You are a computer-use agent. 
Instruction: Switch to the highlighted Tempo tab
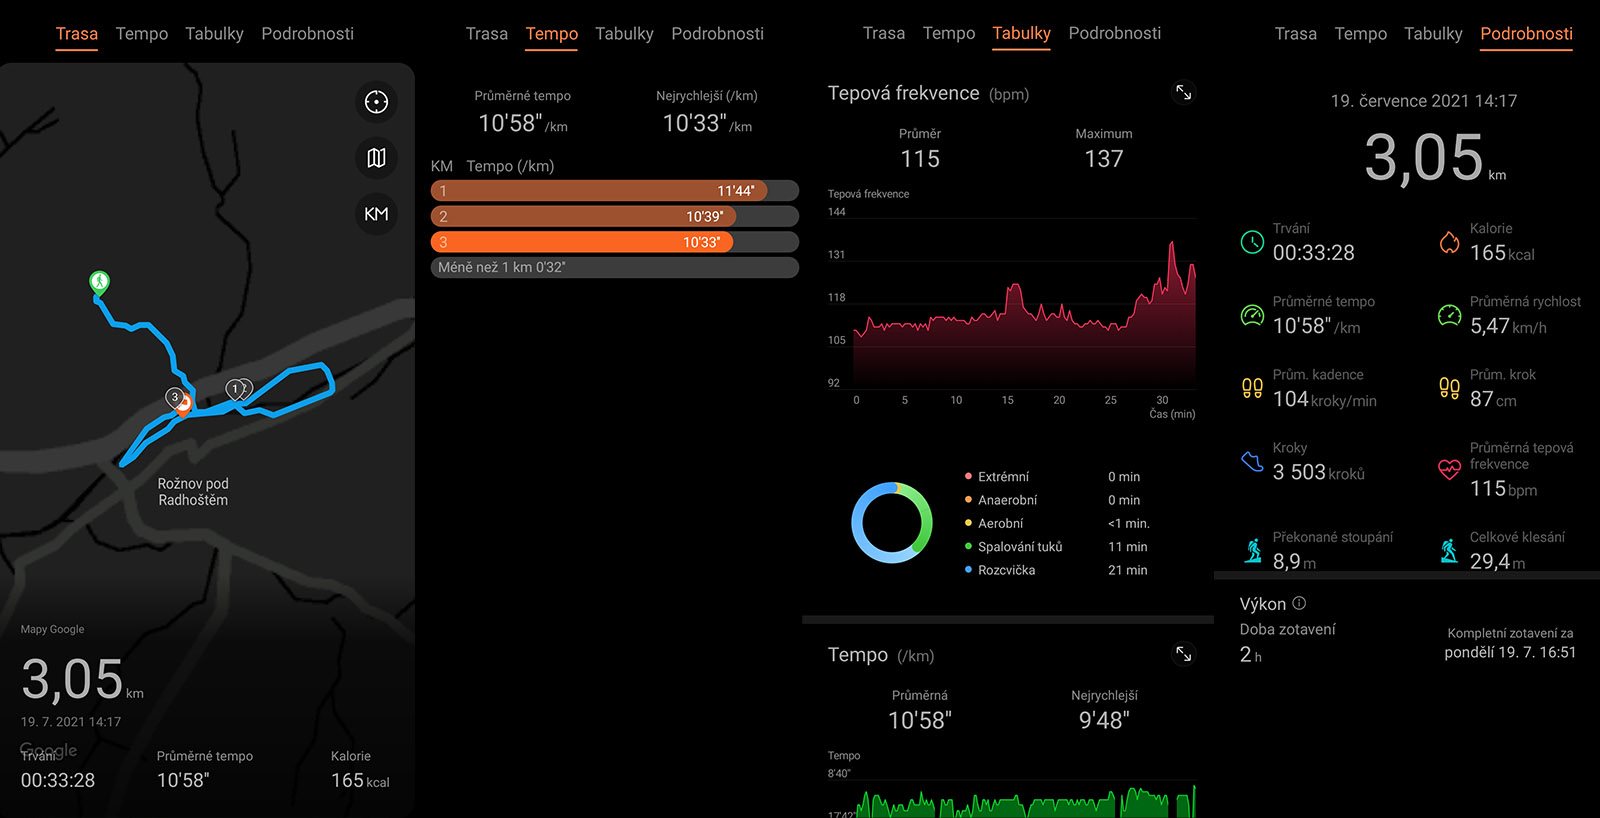pyautogui.click(x=552, y=34)
